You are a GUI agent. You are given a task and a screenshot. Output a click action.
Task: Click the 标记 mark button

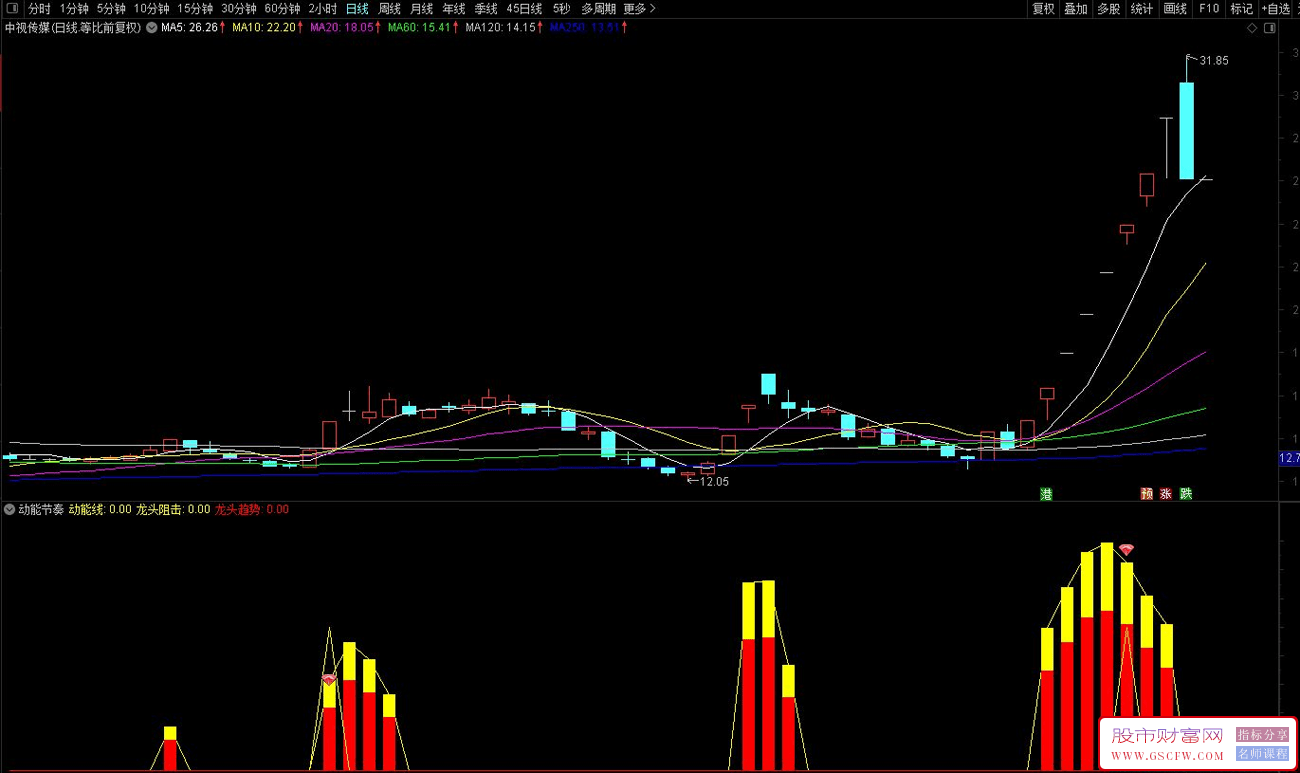coord(1241,9)
